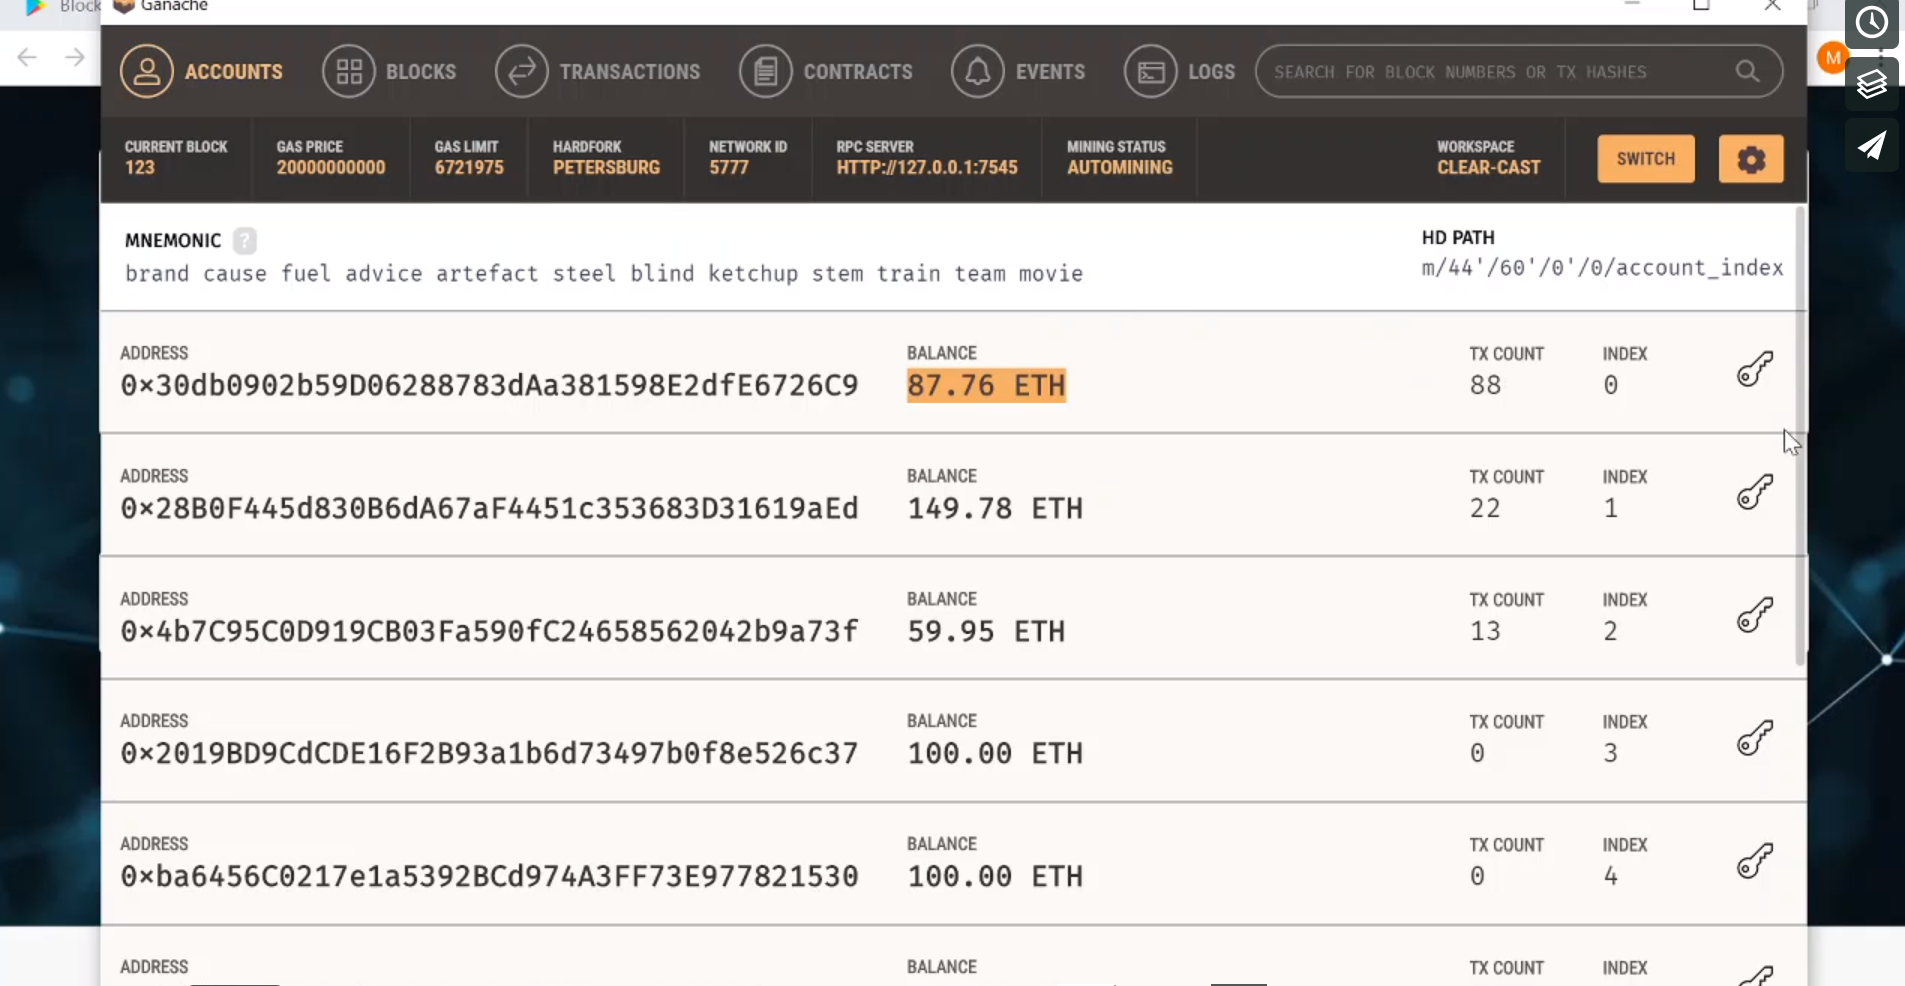Go to the Contracts tab
The height and width of the screenshot is (986, 1905).
(x=826, y=72)
